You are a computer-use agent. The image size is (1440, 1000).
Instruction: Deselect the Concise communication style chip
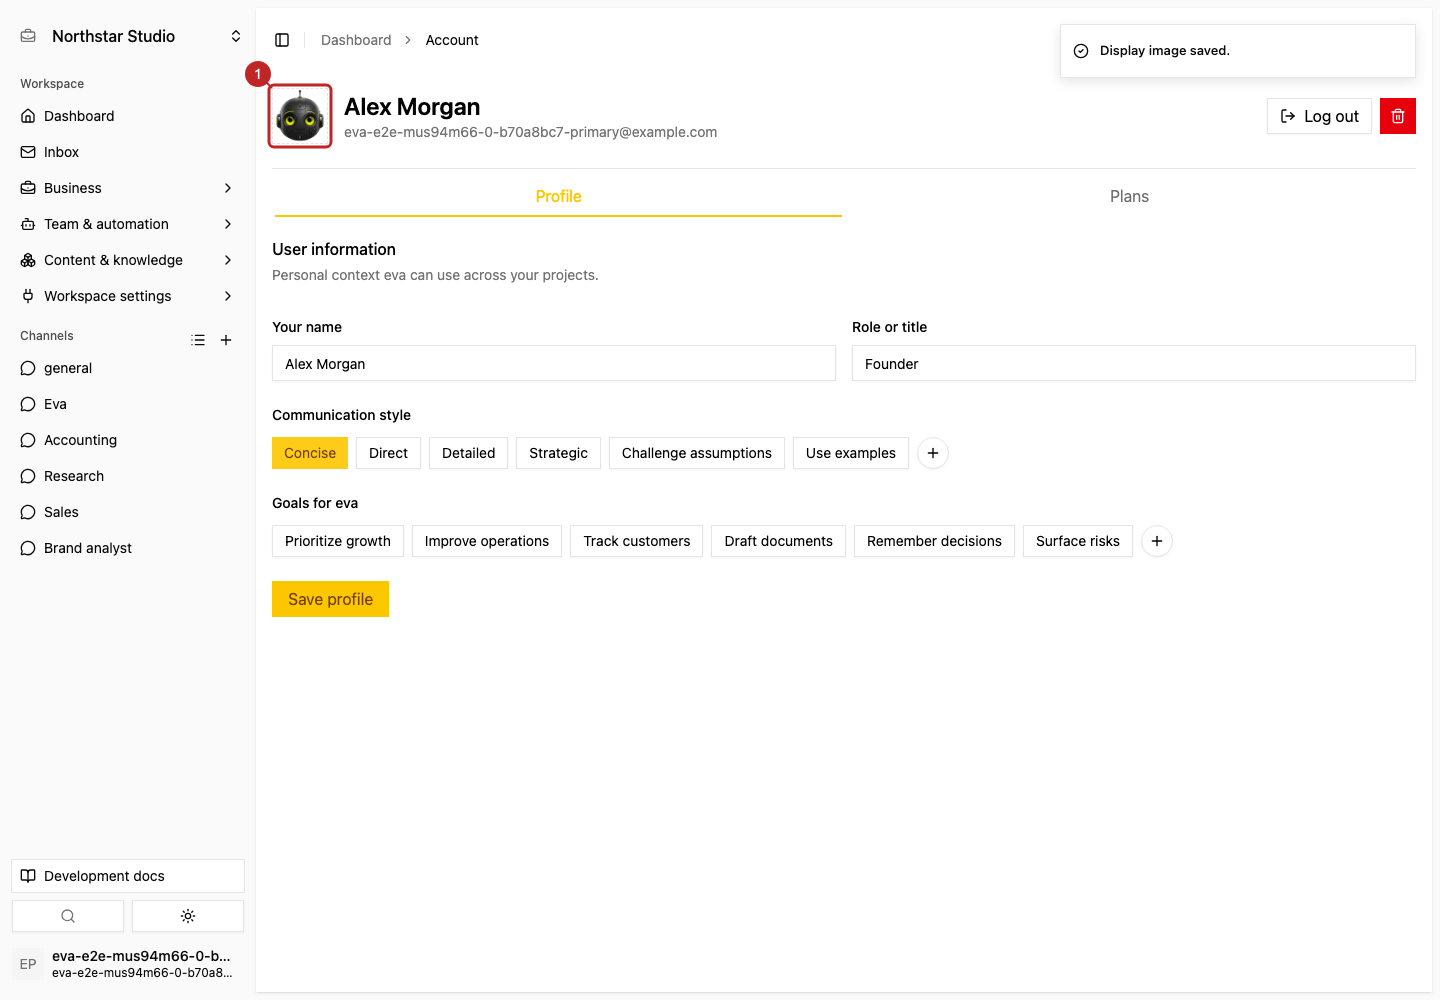pos(310,453)
